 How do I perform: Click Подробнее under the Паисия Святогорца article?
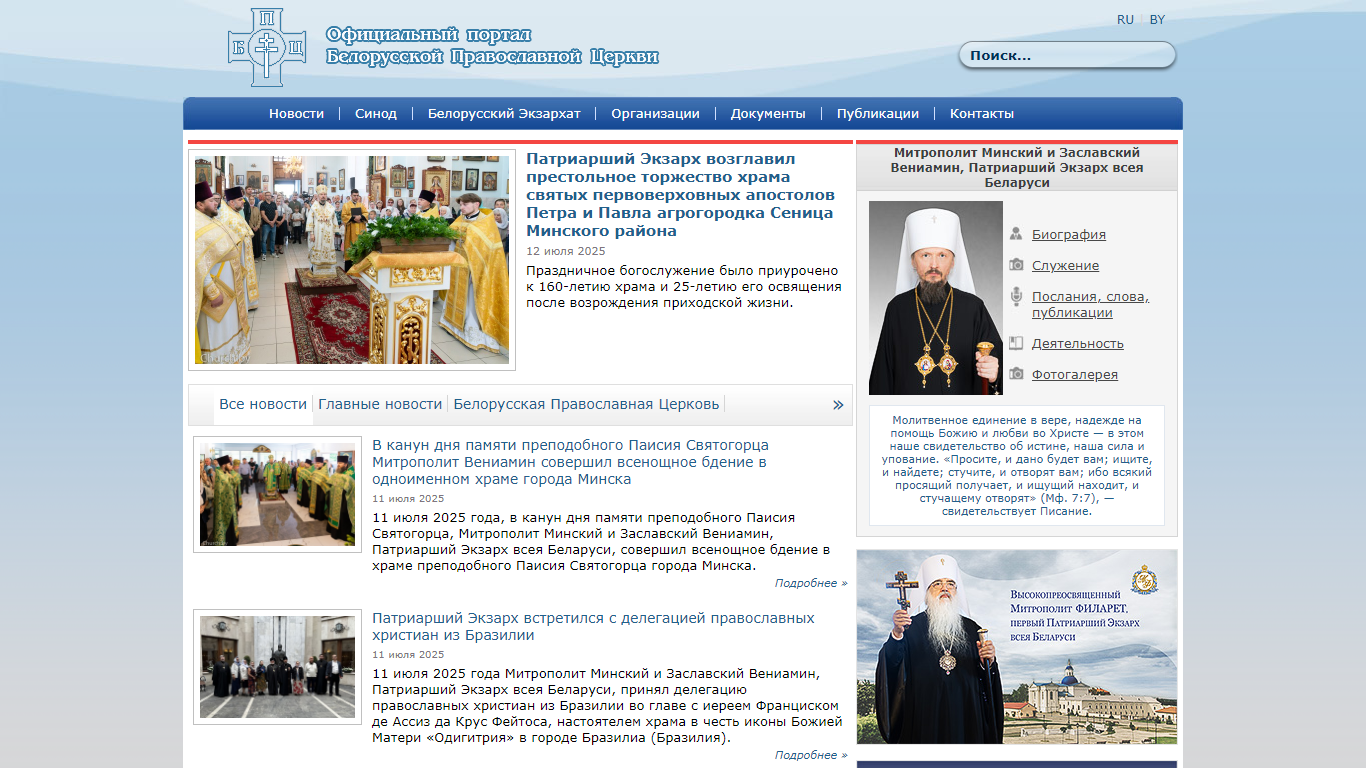(811, 583)
